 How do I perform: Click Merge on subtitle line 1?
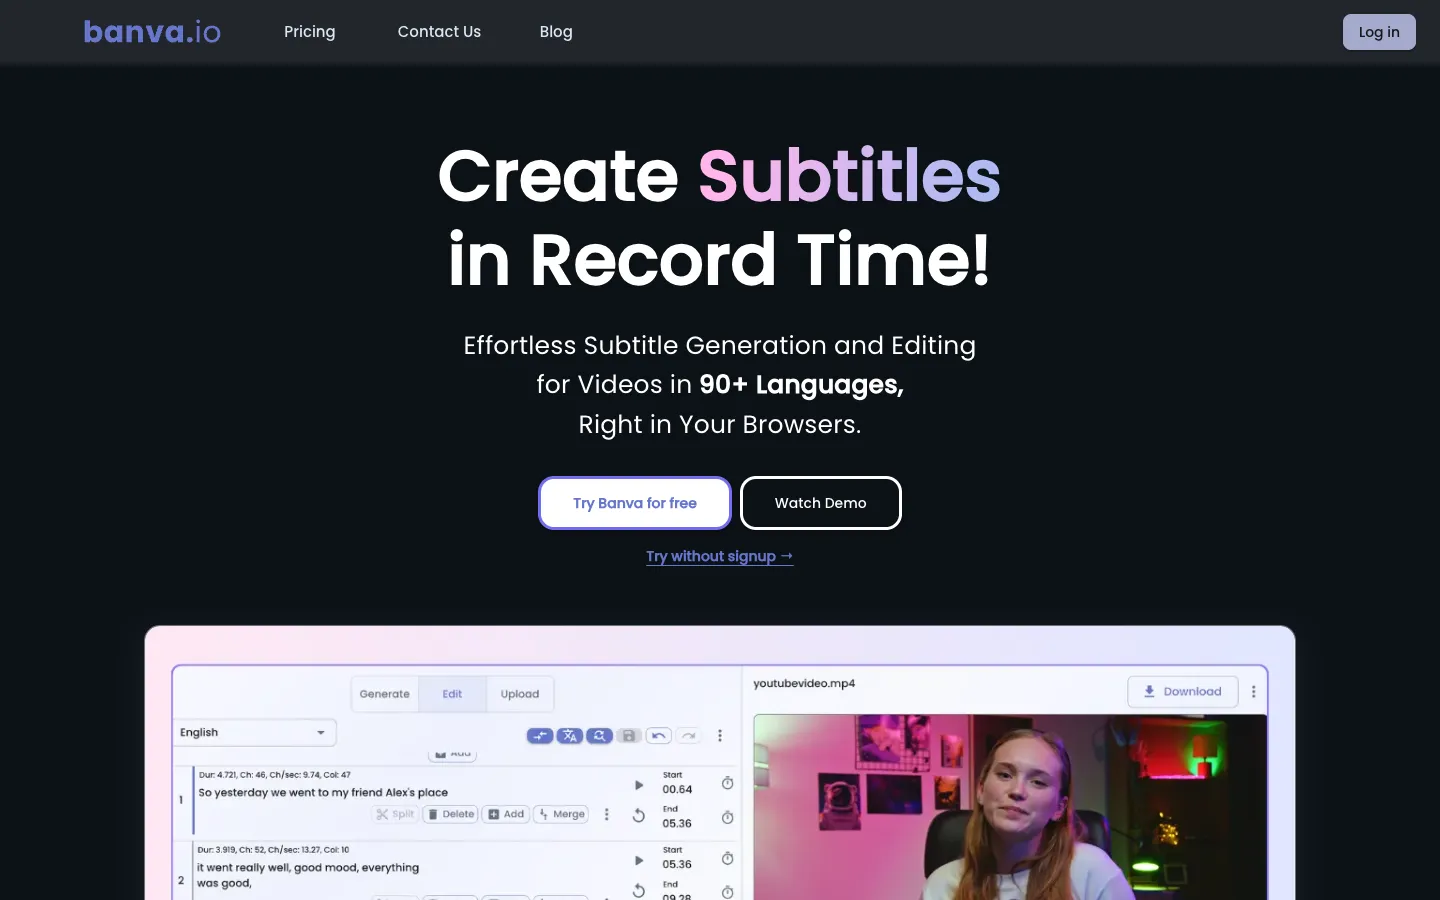[x=562, y=814]
